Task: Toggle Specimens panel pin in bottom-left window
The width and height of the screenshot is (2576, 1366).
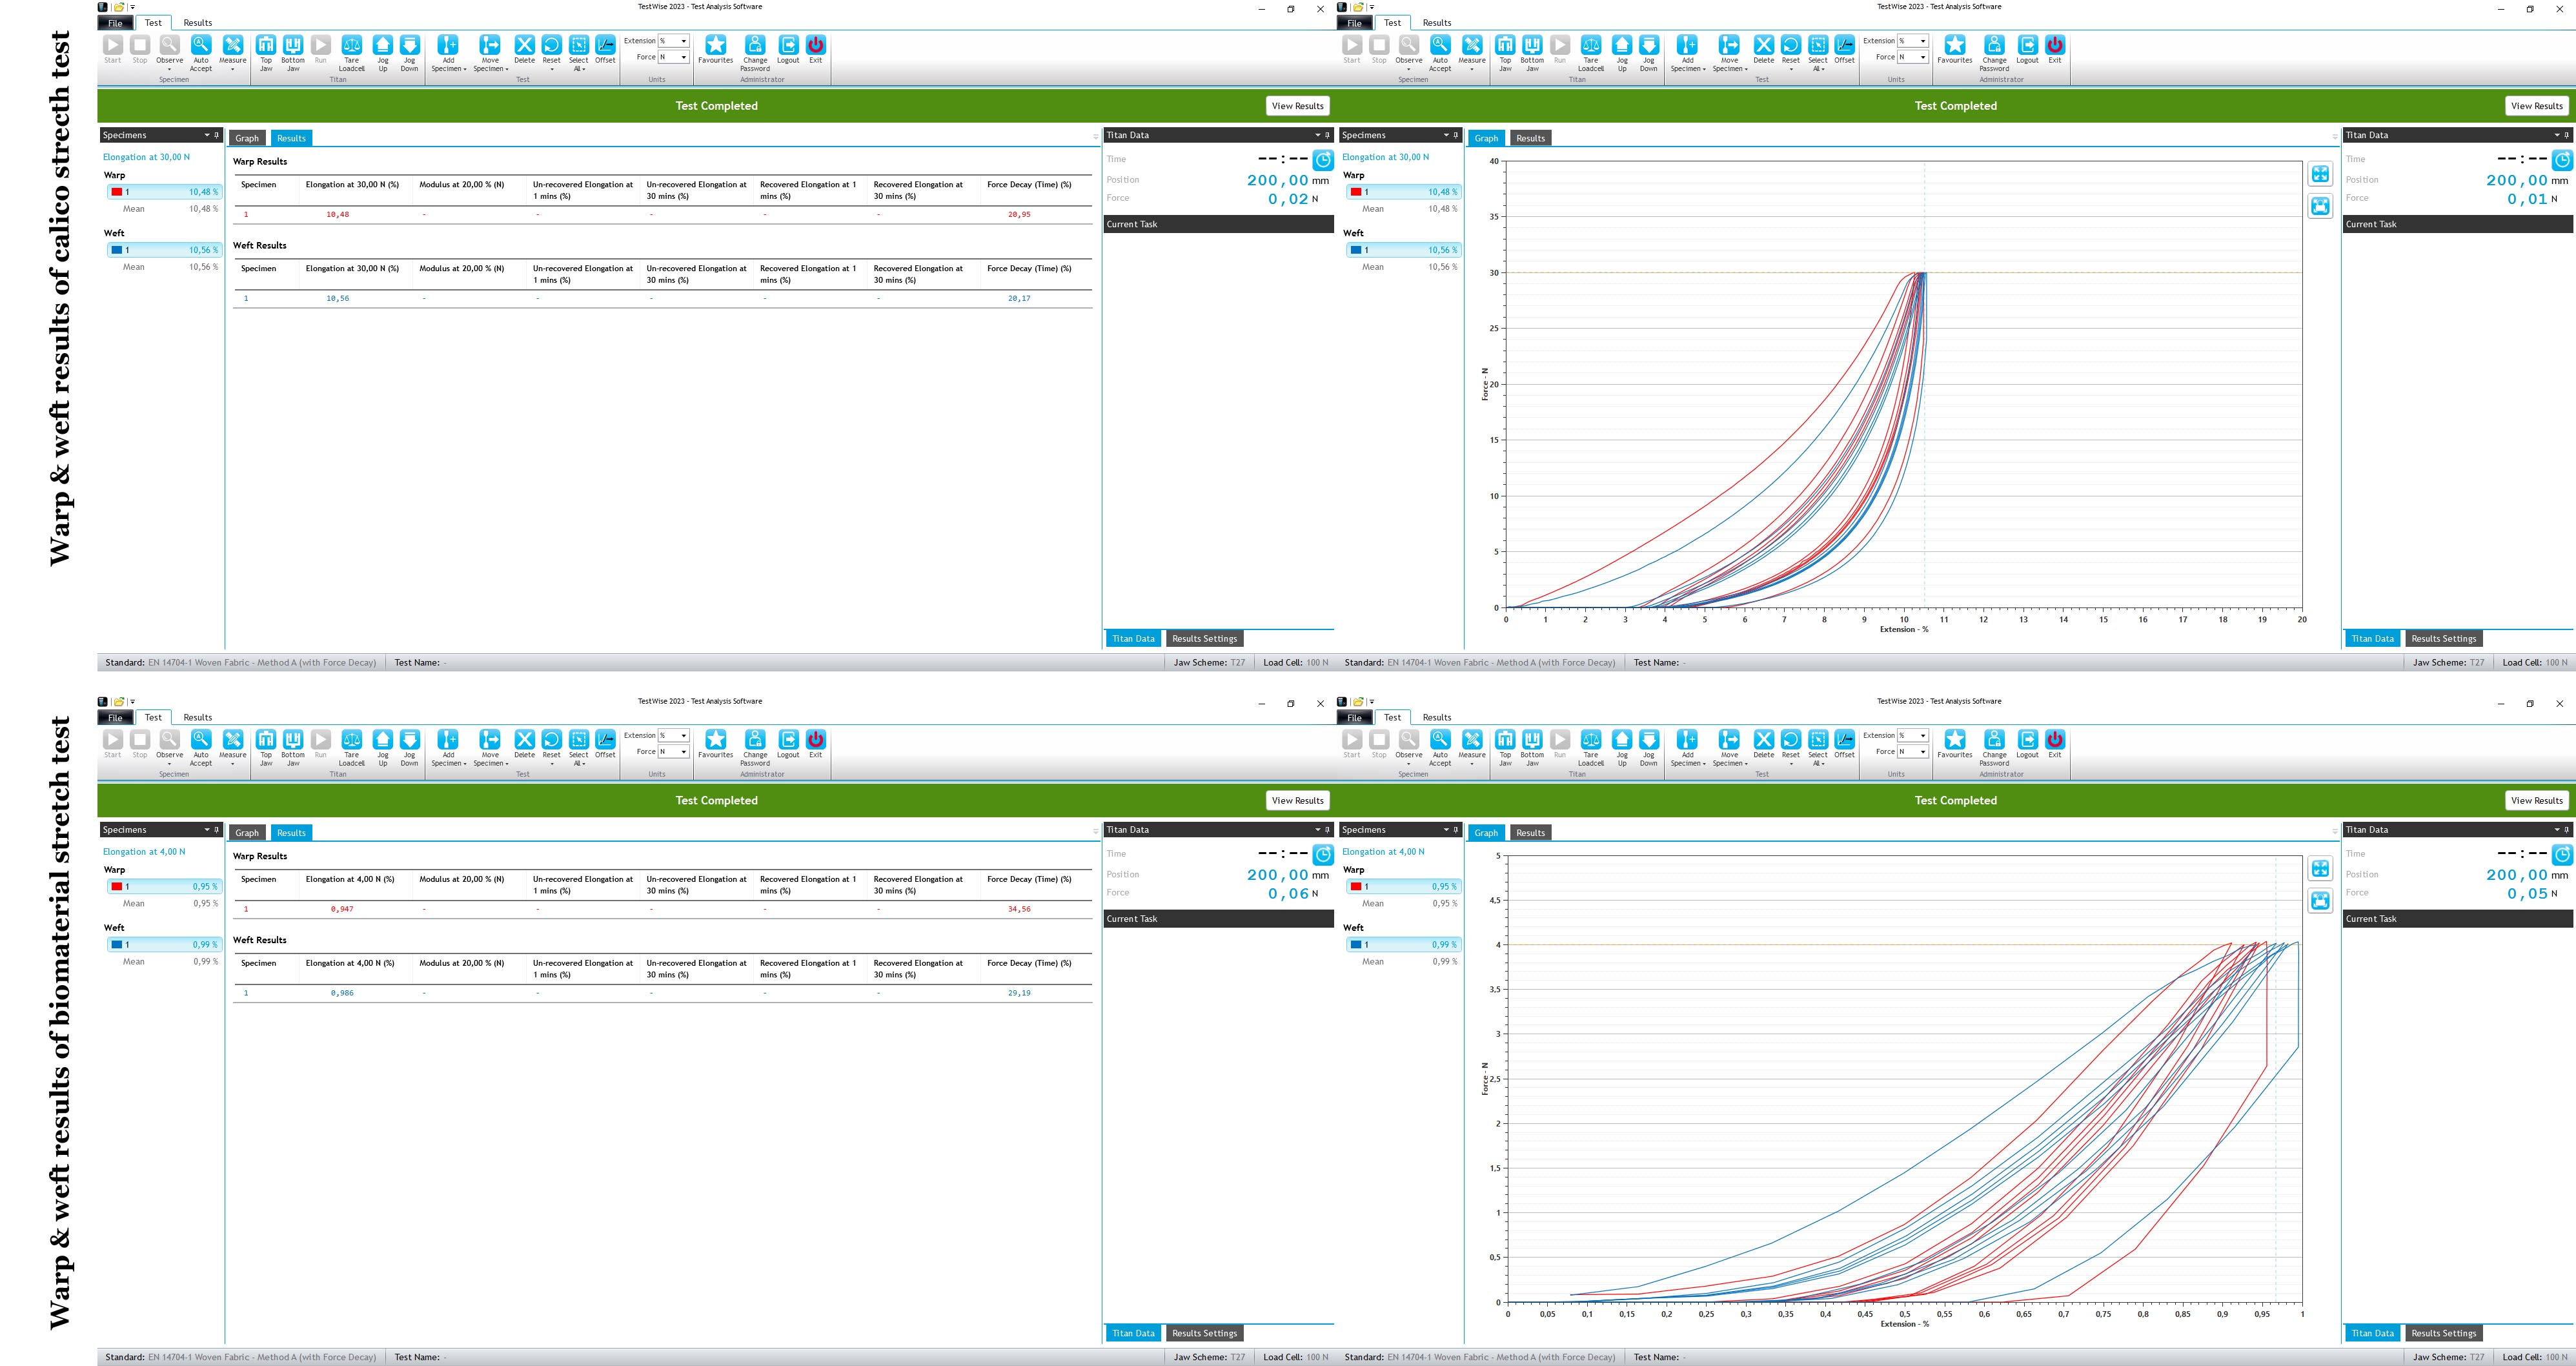Action: (x=216, y=830)
